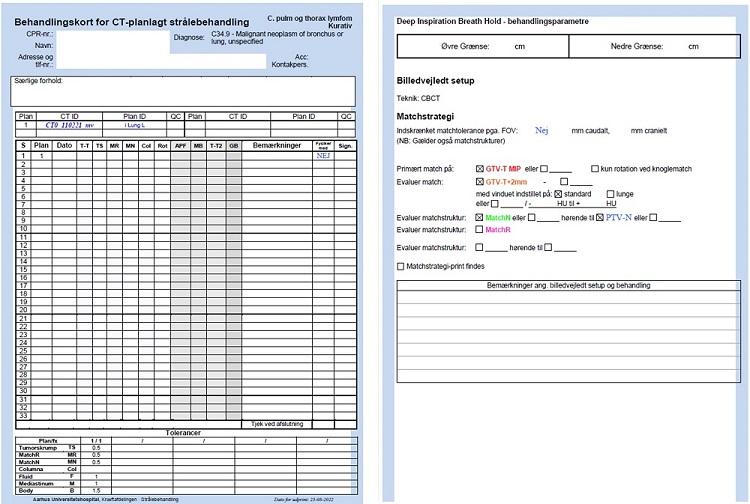Select the Body tolerance value 1.5
The image size is (750, 504).
point(96,491)
